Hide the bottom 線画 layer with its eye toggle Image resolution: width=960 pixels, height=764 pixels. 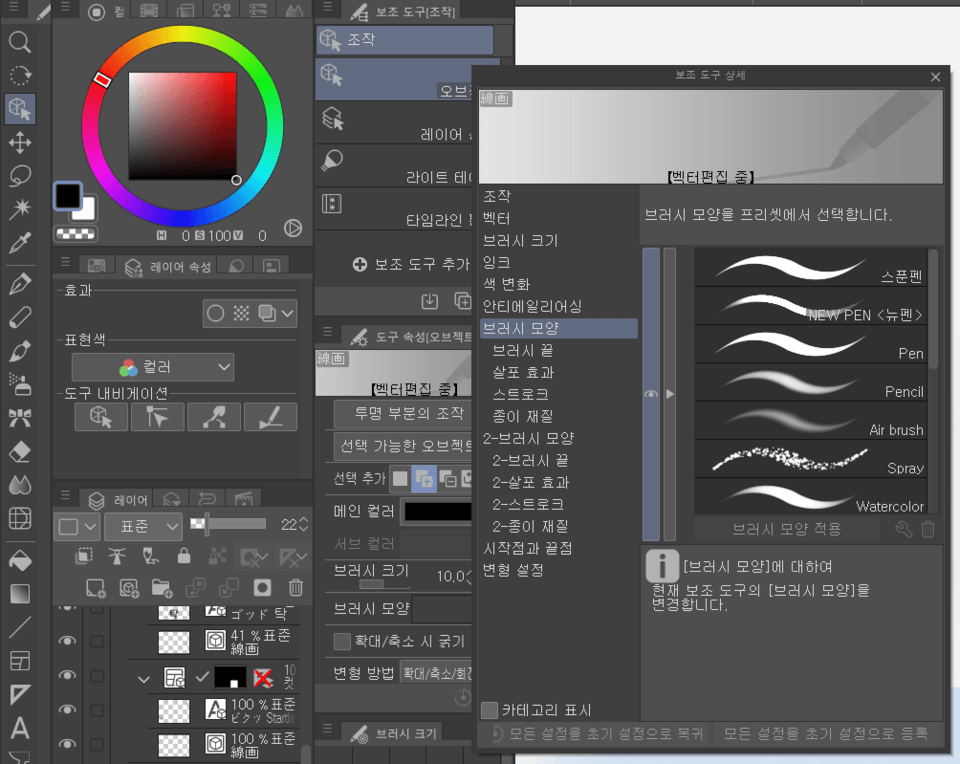pos(67,745)
